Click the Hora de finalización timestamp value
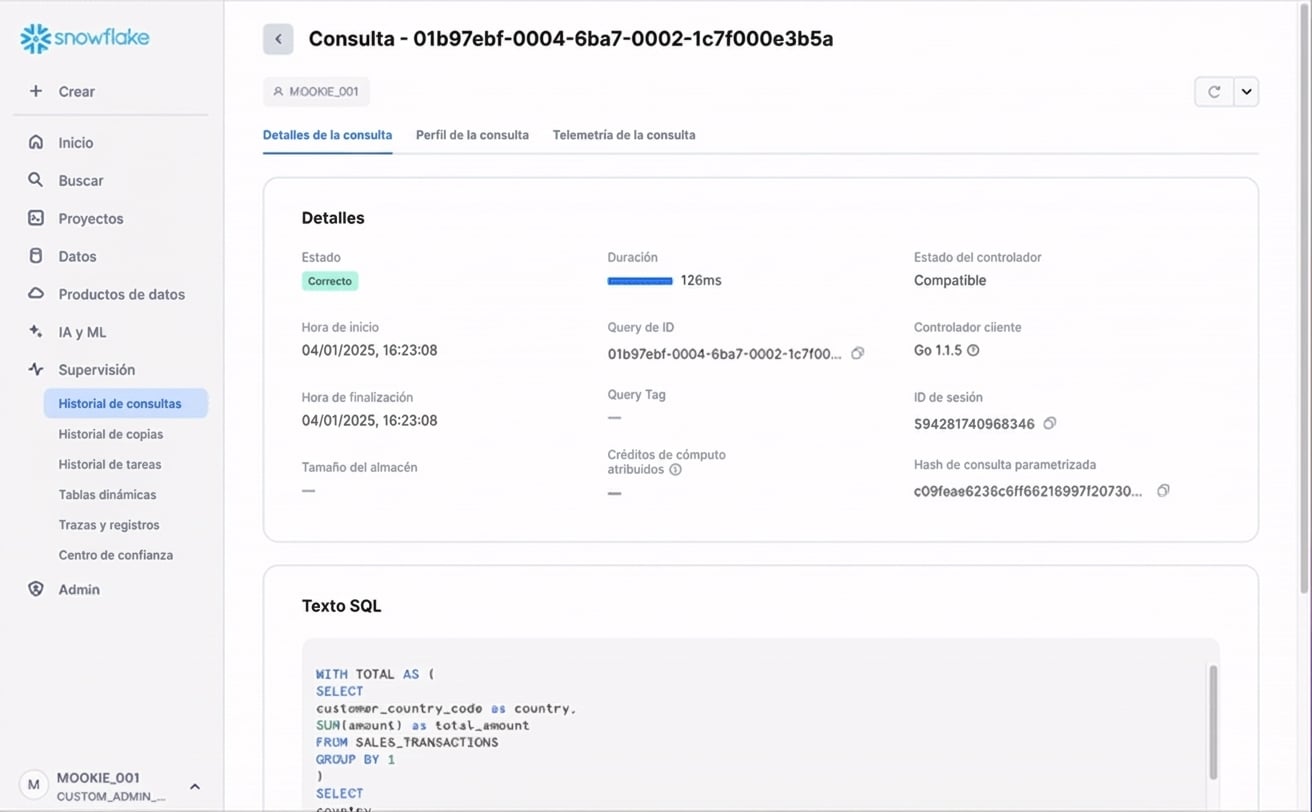Screen dimensions: 1312x812 pyautogui.click(x=369, y=421)
